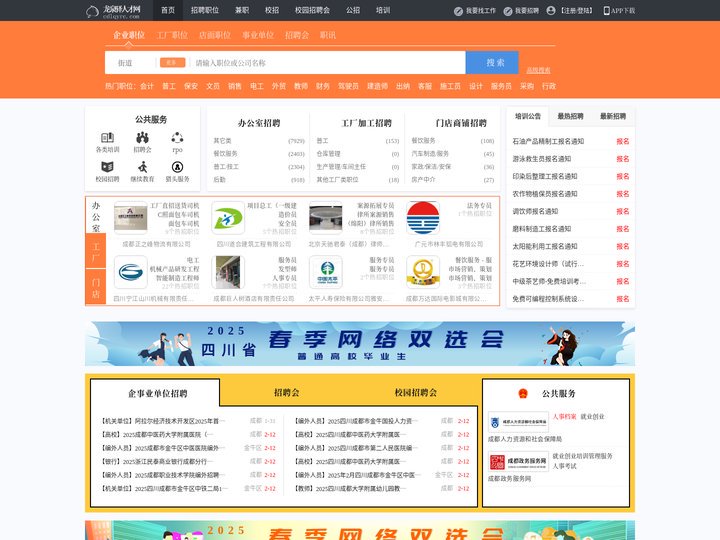The width and height of the screenshot is (720, 540).
Task: Open 【教师】2025四川成都大学附属幼儿园 listing
Action: point(349,489)
